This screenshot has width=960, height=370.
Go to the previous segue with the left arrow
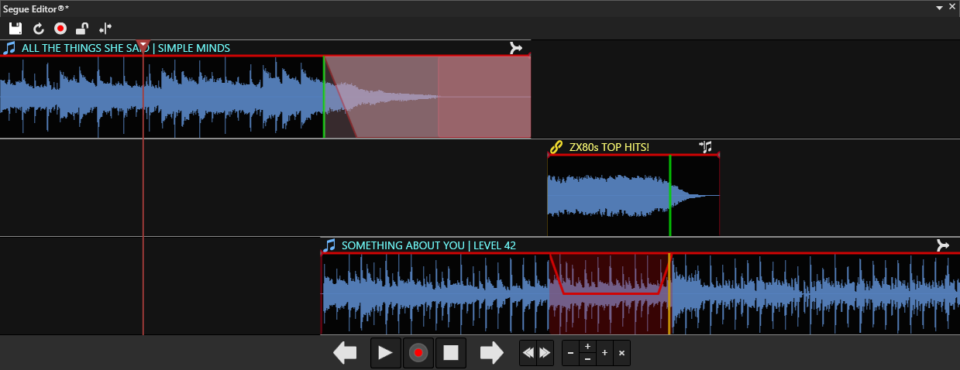345,353
